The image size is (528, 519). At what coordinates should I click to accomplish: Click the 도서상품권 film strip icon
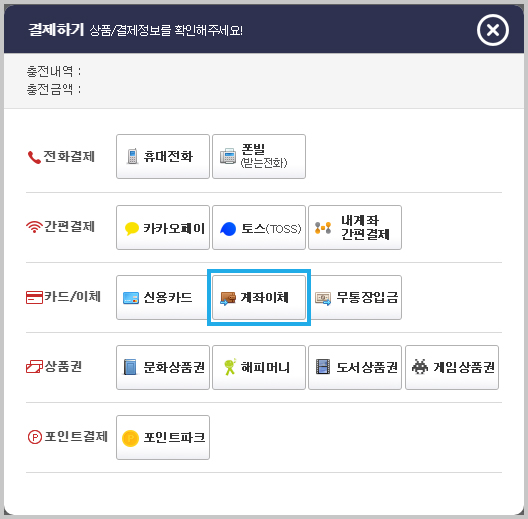323,367
